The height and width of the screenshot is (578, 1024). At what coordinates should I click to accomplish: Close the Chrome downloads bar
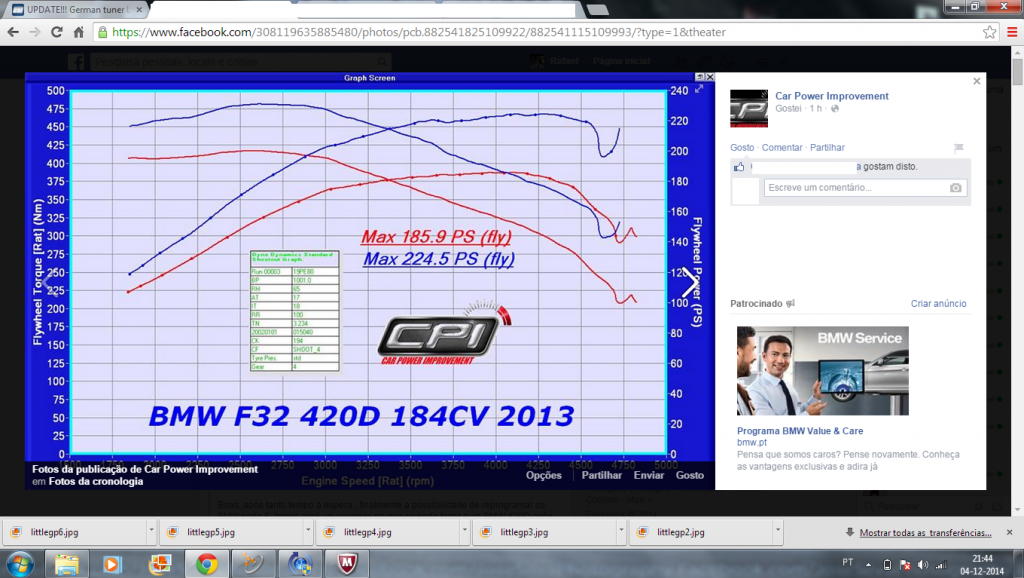tap(1010, 532)
